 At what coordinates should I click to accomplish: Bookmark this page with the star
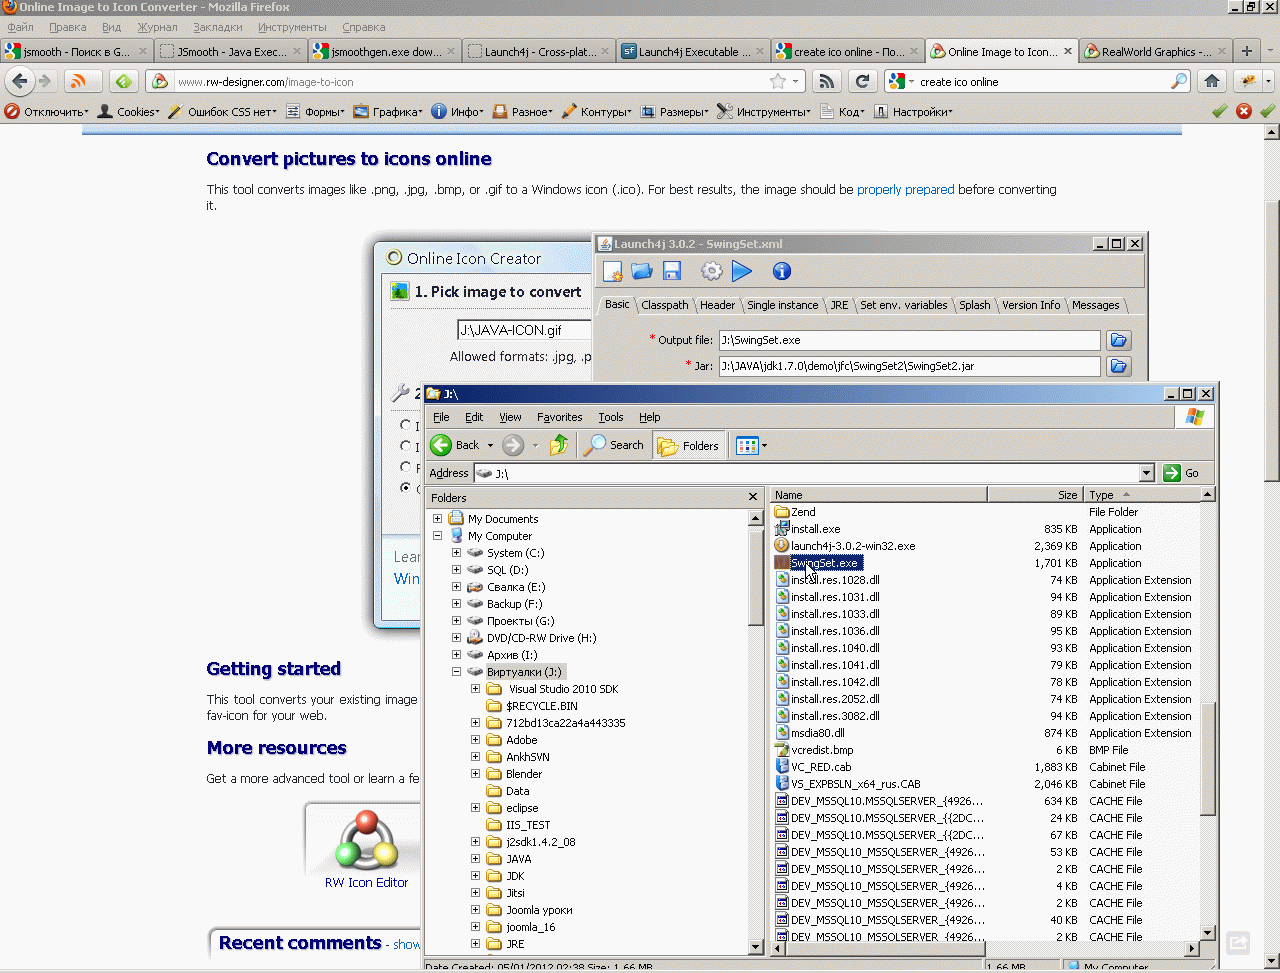[x=778, y=81]
